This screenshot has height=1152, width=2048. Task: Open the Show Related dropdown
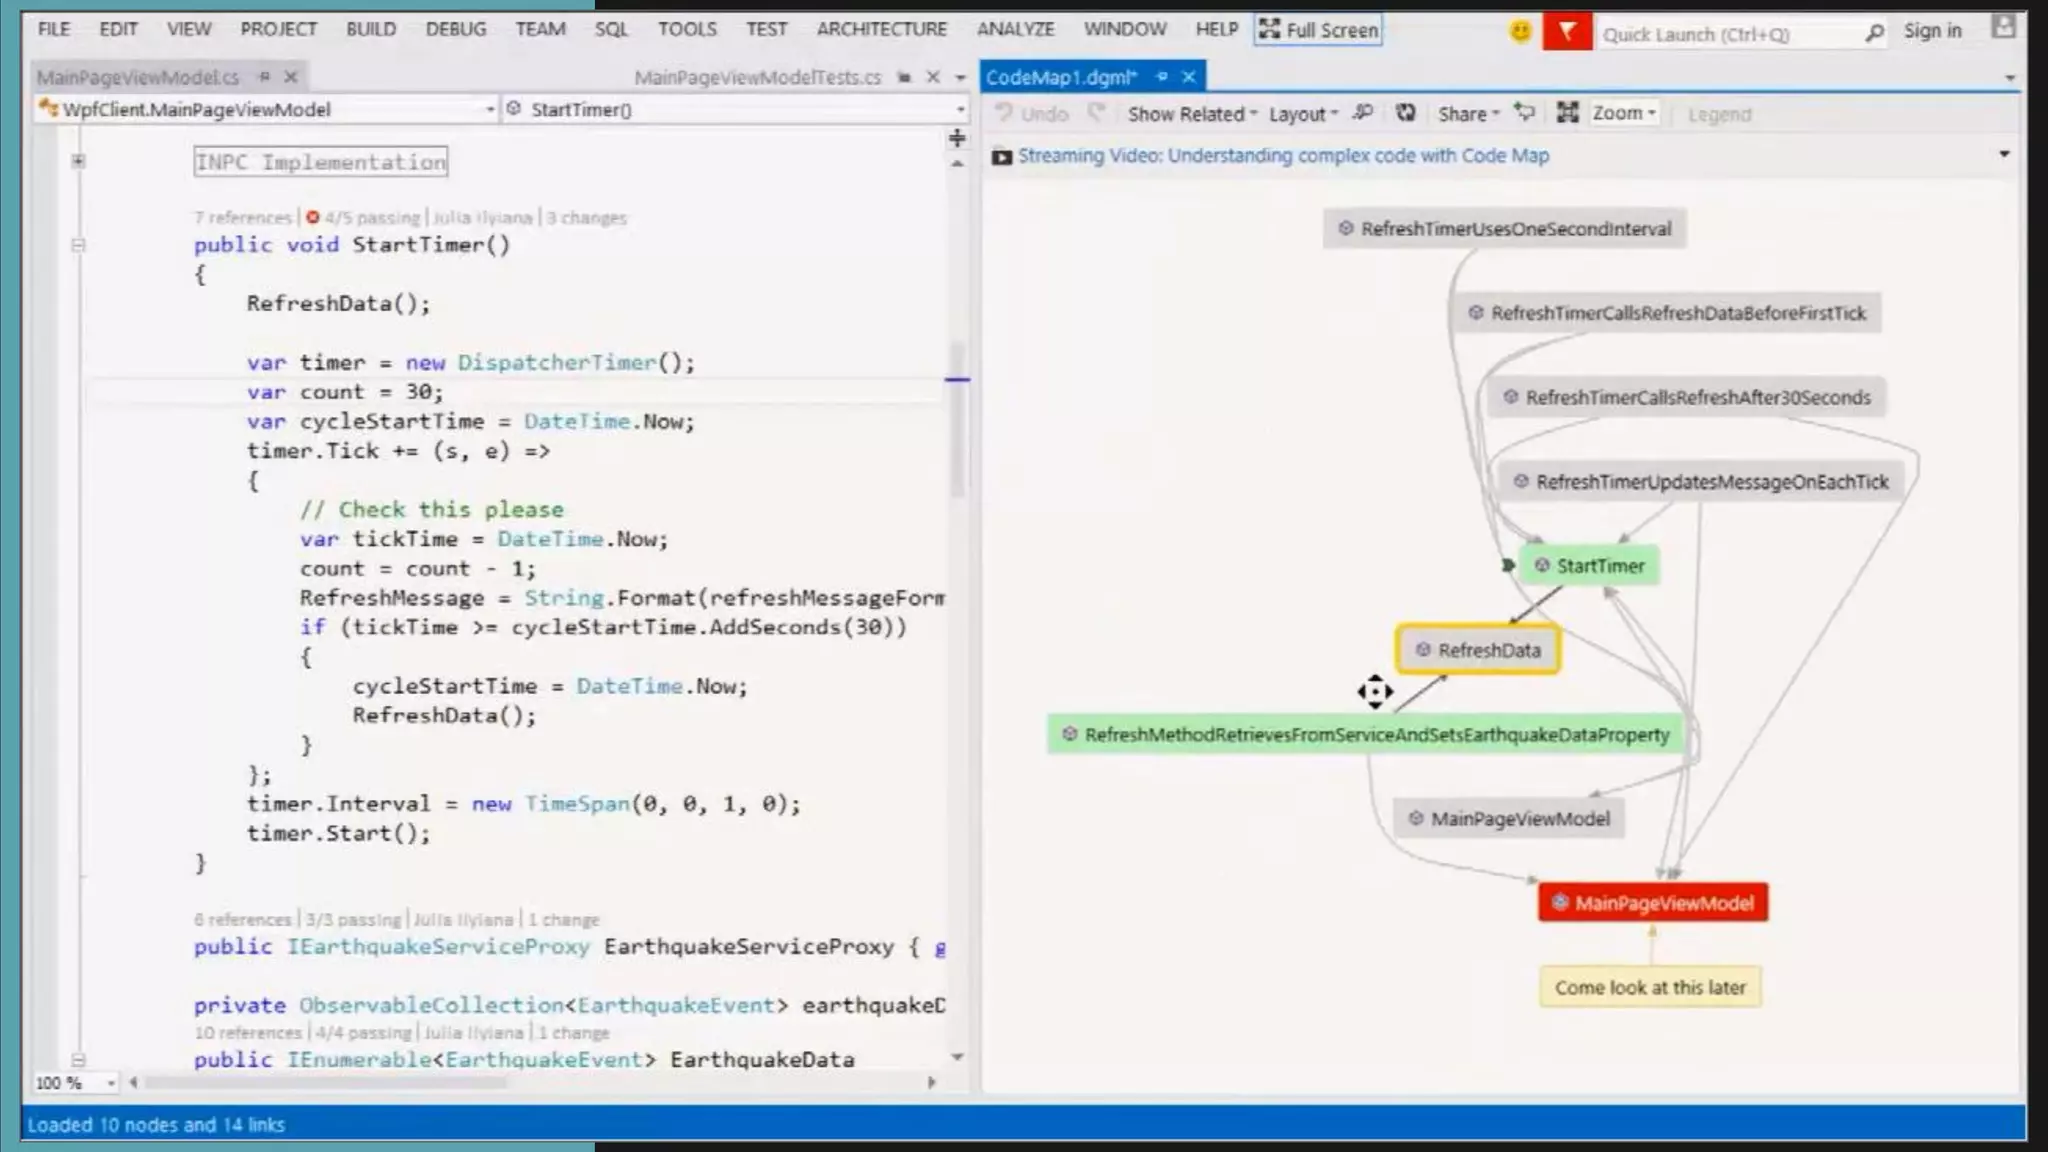(1191, 114)
